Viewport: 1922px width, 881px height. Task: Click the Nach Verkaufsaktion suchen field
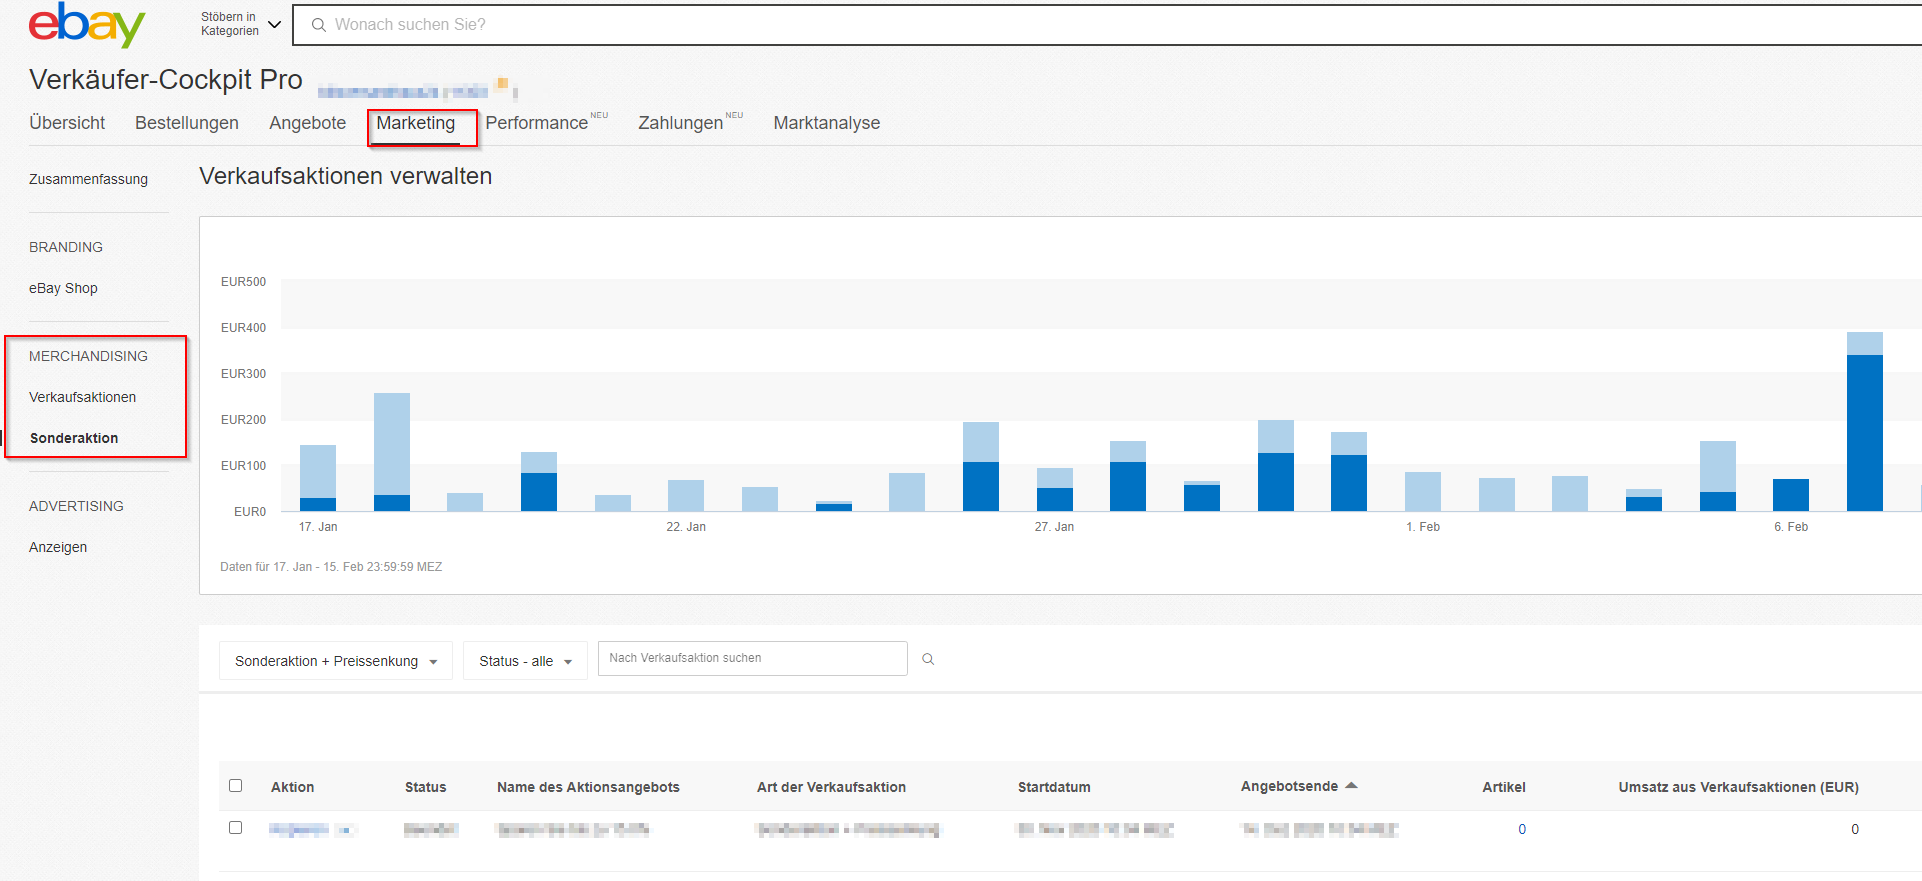coord(752,658)
